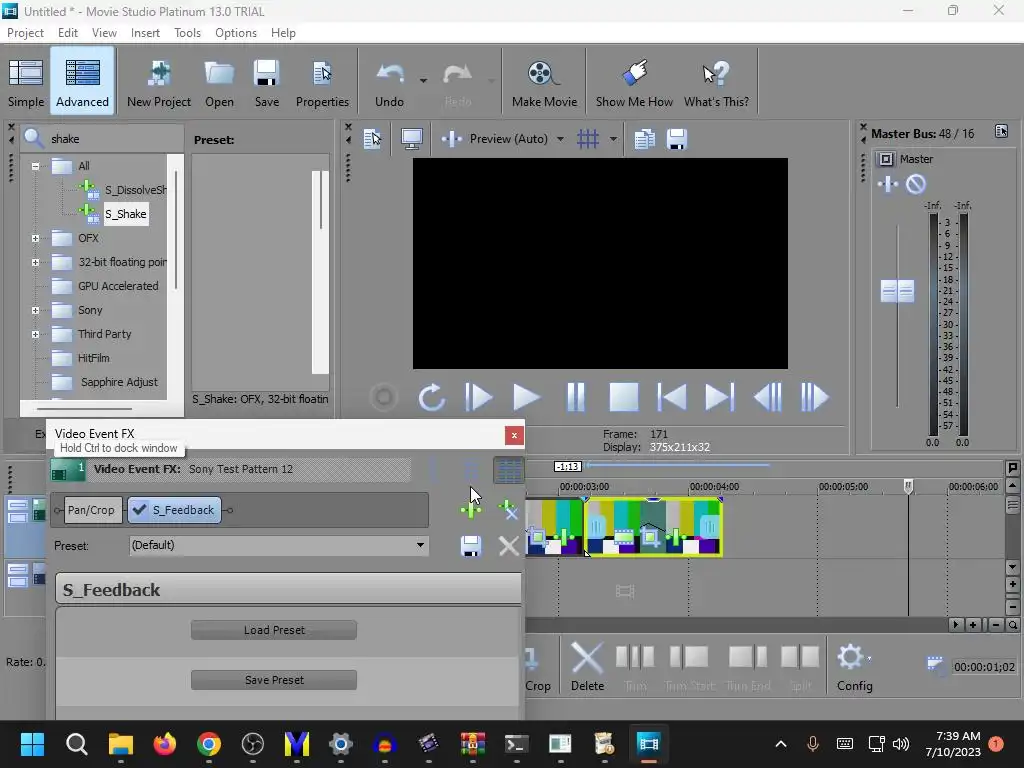Select the HitFilm folder
1024x768 pixels.
(x=93, y=358)
